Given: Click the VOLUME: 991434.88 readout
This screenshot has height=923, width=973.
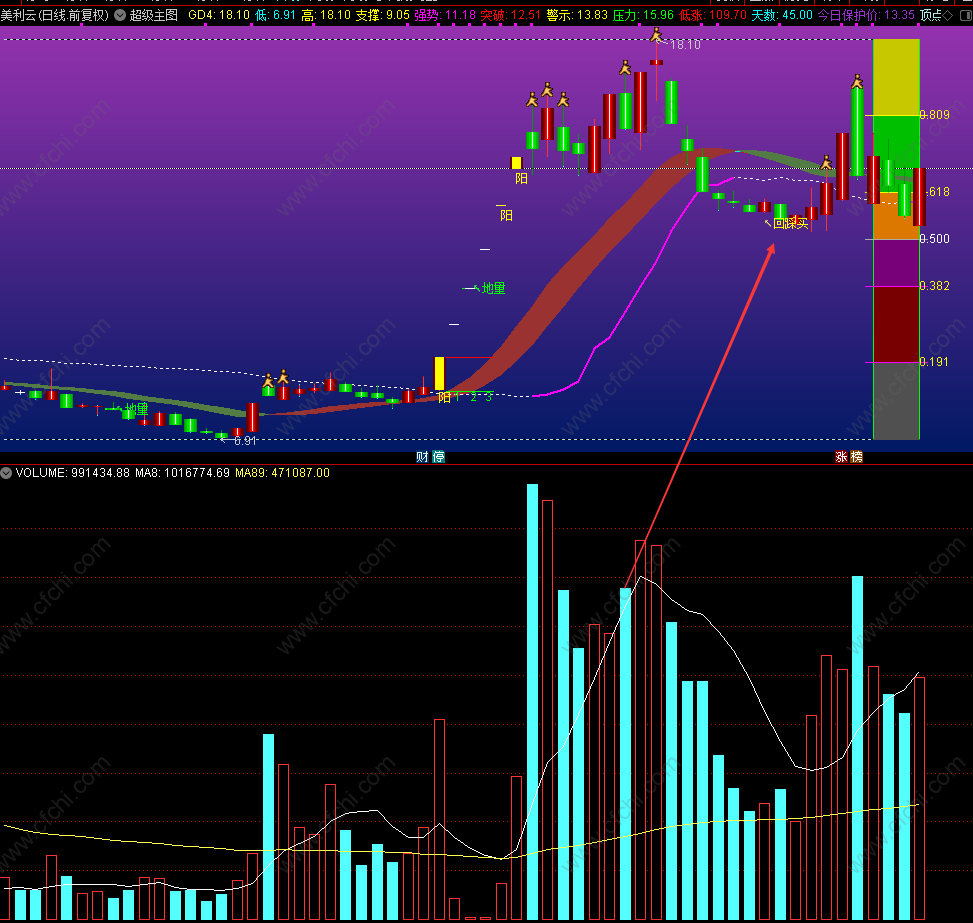Looking at the screenshot, I should pyautogui.click(x=73, y=473).
